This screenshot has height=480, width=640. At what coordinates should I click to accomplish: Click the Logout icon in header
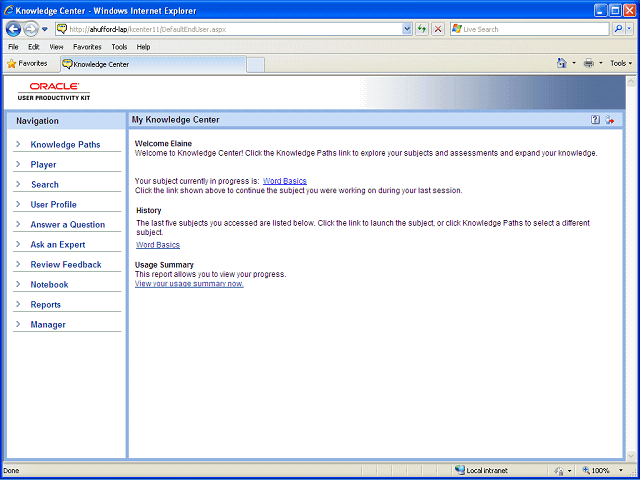coord(610,120)
